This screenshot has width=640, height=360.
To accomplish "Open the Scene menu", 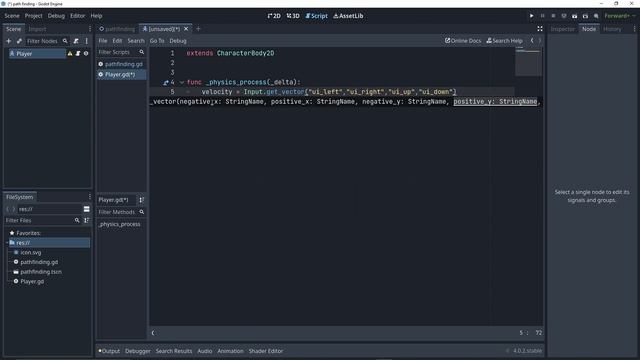I will pyautogui.click(x=12, y=16).
